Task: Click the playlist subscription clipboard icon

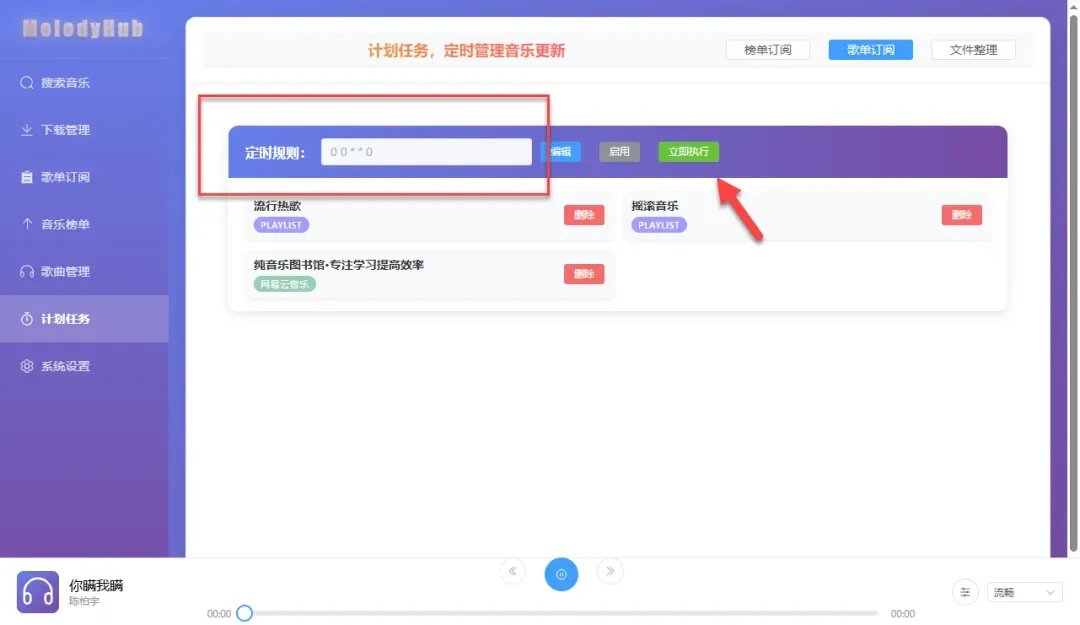Action: point(27,177)
